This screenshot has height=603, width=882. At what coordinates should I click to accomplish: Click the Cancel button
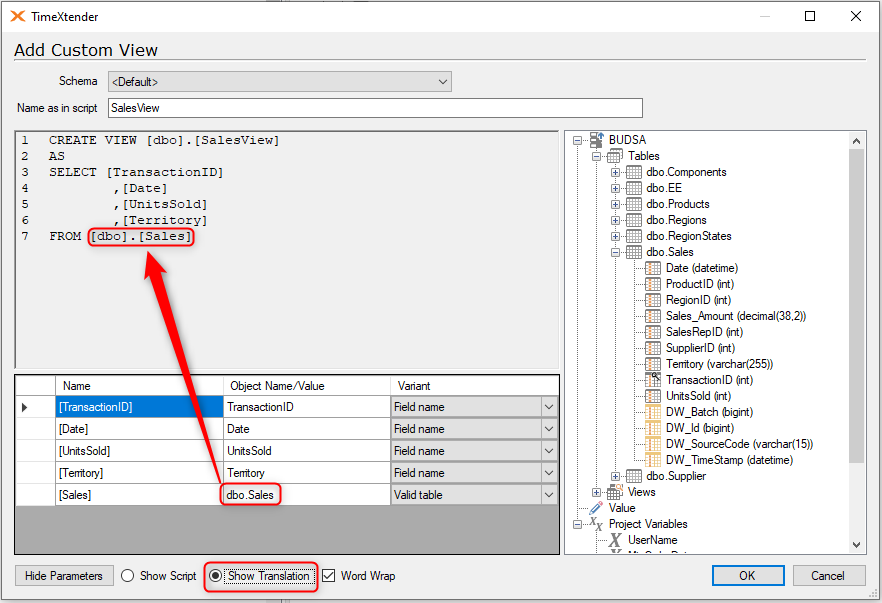[x=828, y=575]
